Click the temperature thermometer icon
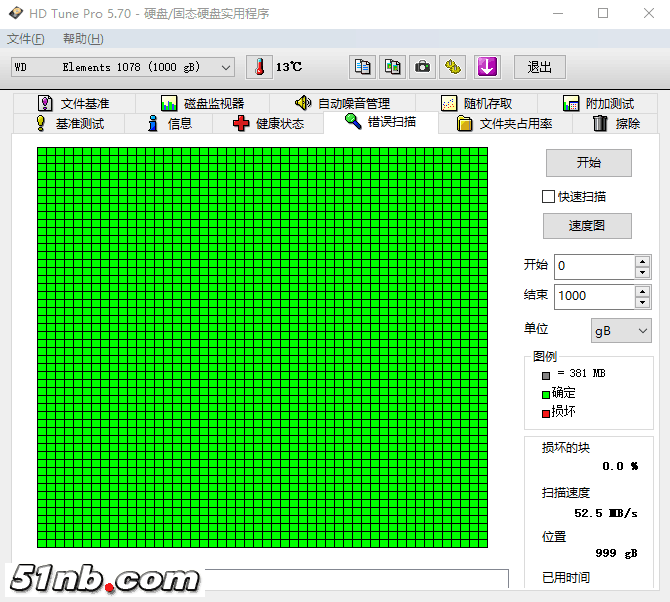 pos(259,67)
